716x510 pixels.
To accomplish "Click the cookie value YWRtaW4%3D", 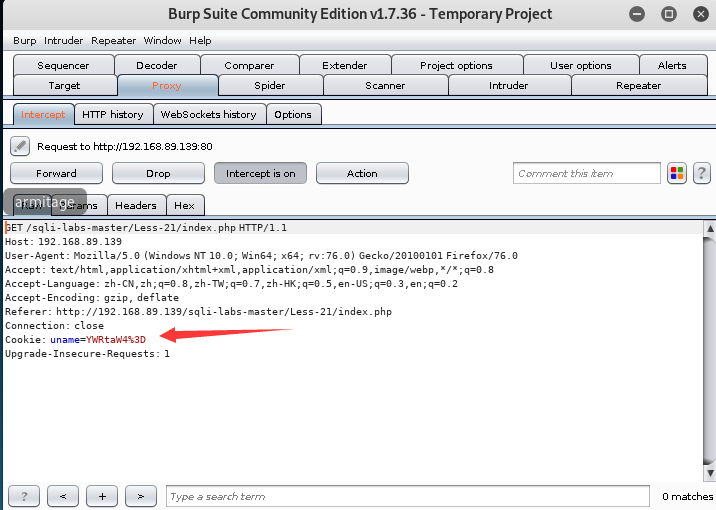I will pyautogui.click(x=116, y=340).
